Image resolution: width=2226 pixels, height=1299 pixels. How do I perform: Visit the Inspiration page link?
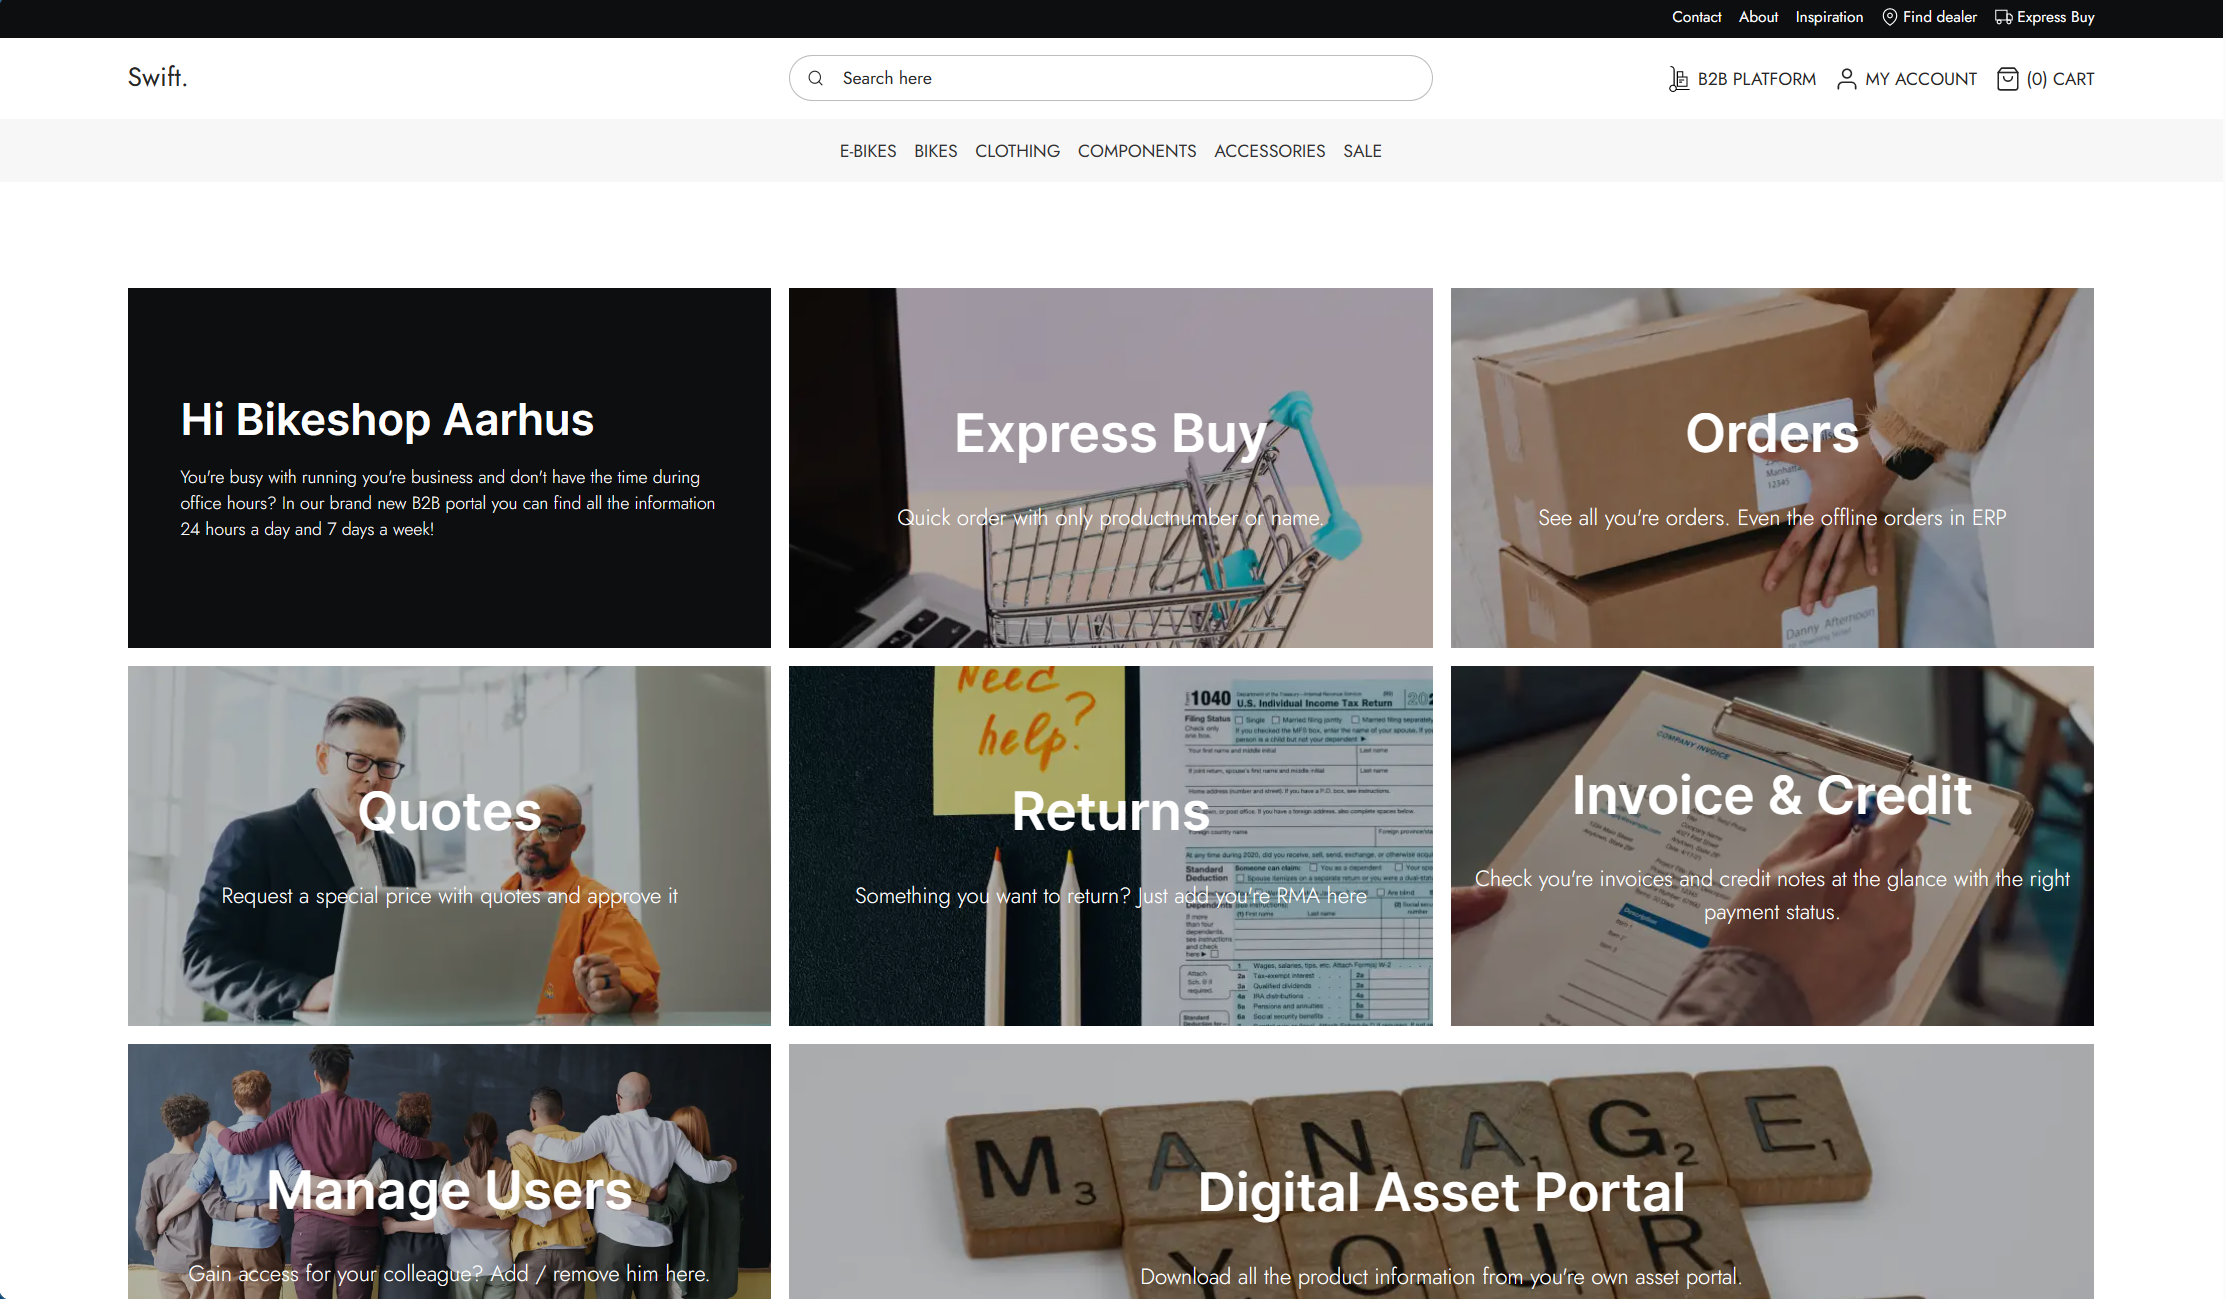click(1829, 17)
